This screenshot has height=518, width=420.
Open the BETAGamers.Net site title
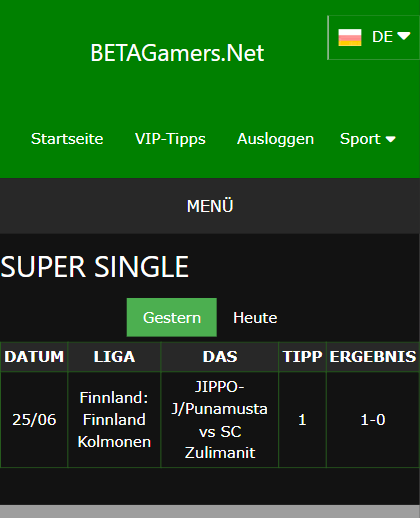(177, 53)
